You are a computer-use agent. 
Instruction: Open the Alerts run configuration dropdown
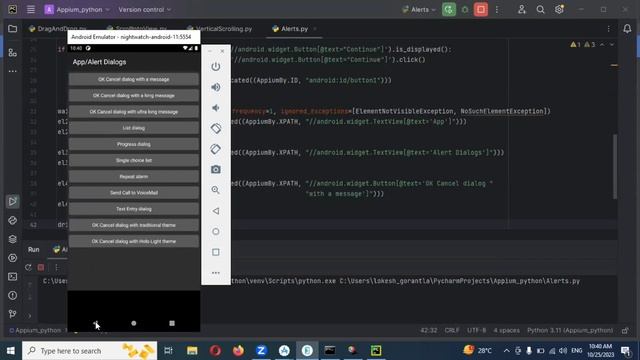pyautogui.click(x=419, y=9)
